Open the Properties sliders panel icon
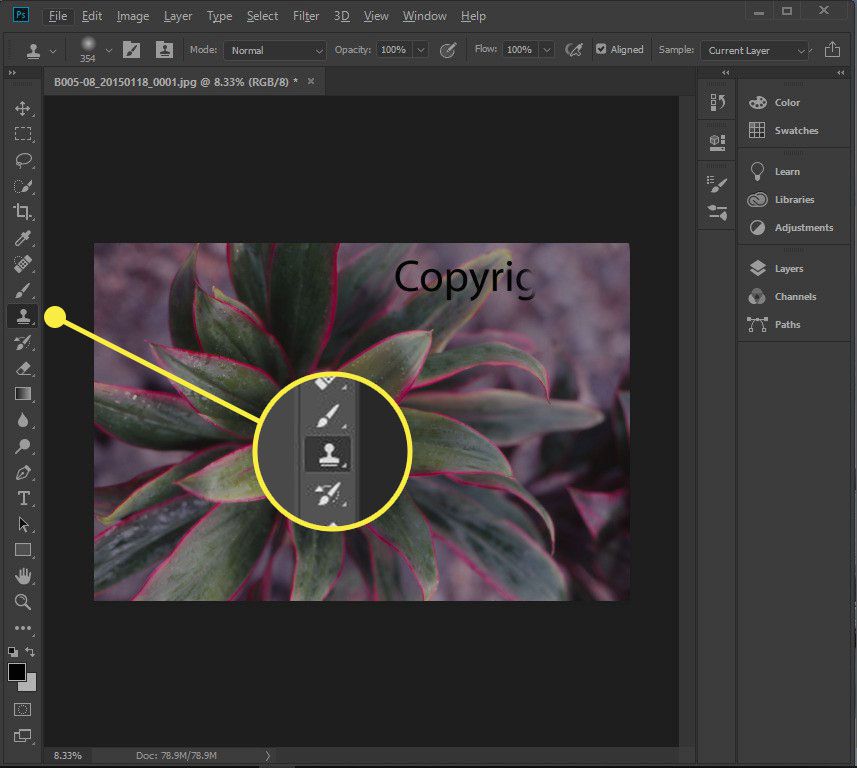 [717, 212]
